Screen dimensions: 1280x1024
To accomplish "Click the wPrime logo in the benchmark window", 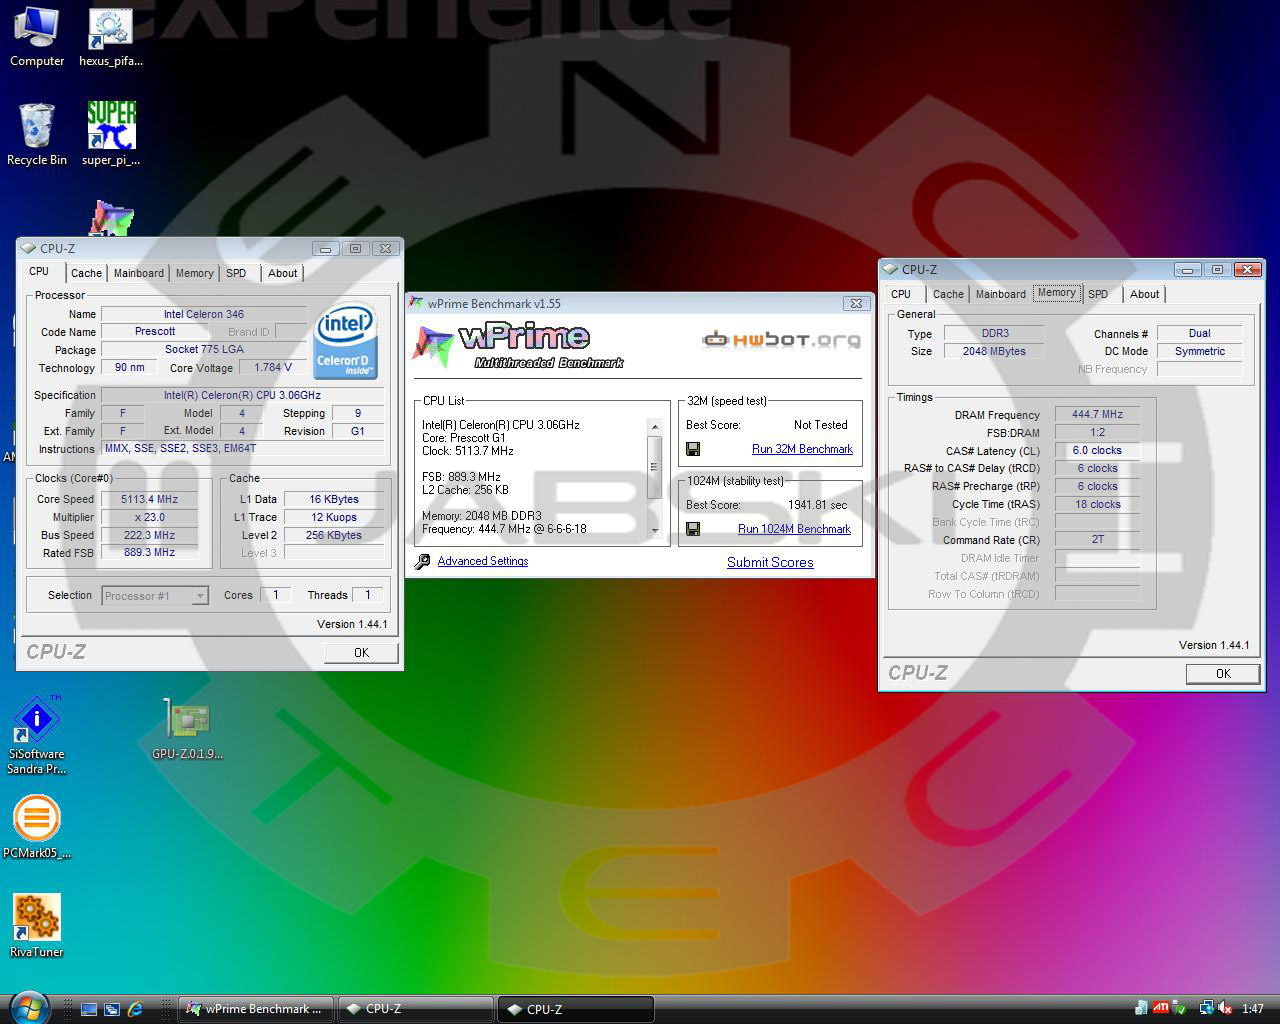I will click(x=518, y=346).
